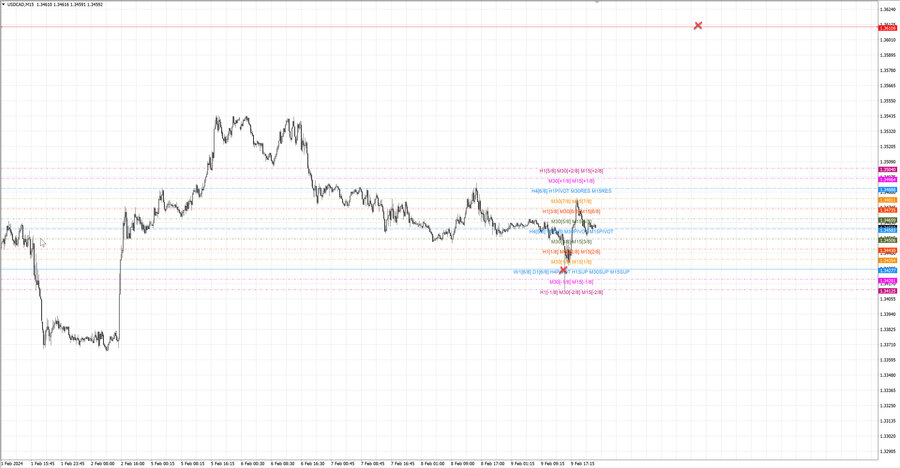Viewport: 900px width, 468px height.
Task: Click the 1.33480 price scale value
Action: point(887,375)
